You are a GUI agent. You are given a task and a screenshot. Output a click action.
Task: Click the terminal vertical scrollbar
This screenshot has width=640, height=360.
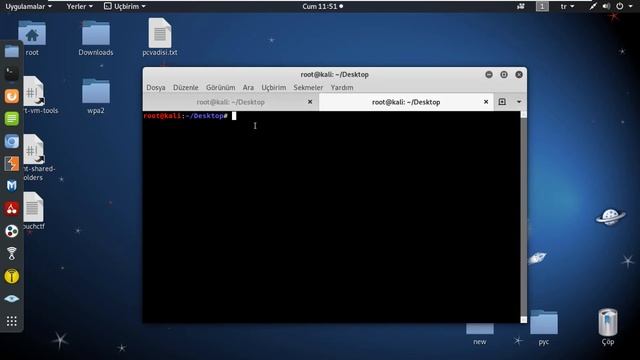point(524,217)
